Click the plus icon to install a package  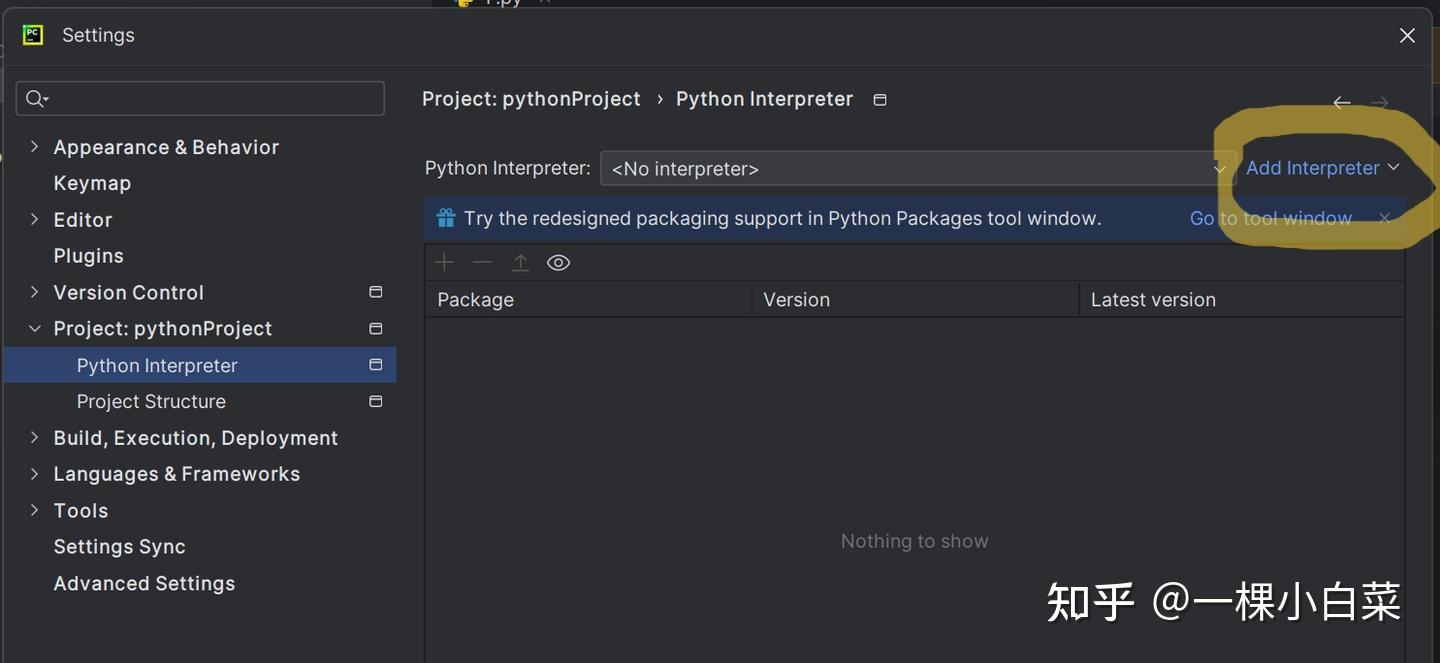point(444,262)
